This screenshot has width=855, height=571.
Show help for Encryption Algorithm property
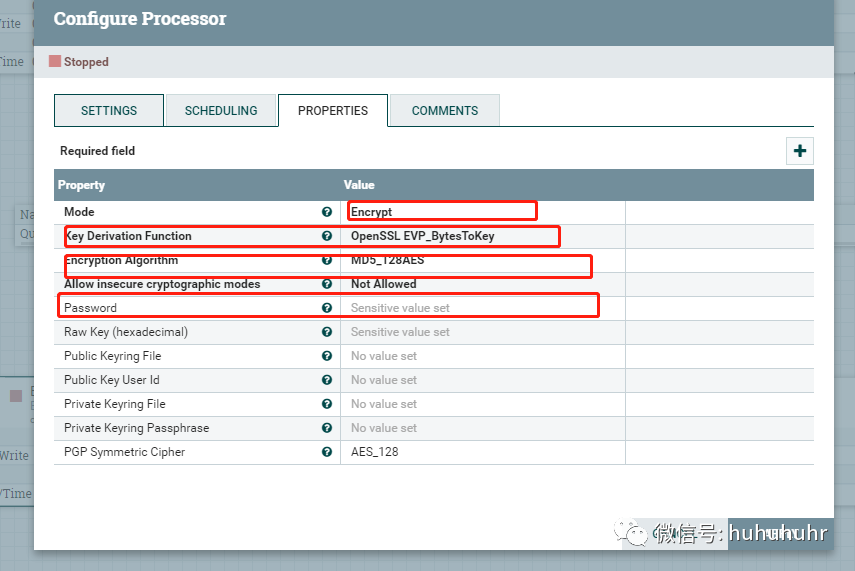[x=327, y=260]
